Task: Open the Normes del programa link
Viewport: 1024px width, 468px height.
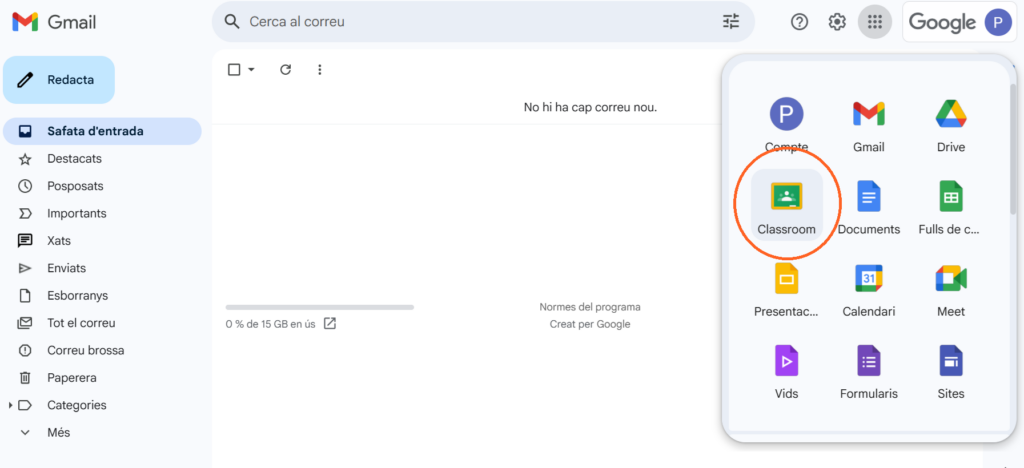Action: pyautogui.click(x=589, y=307)
